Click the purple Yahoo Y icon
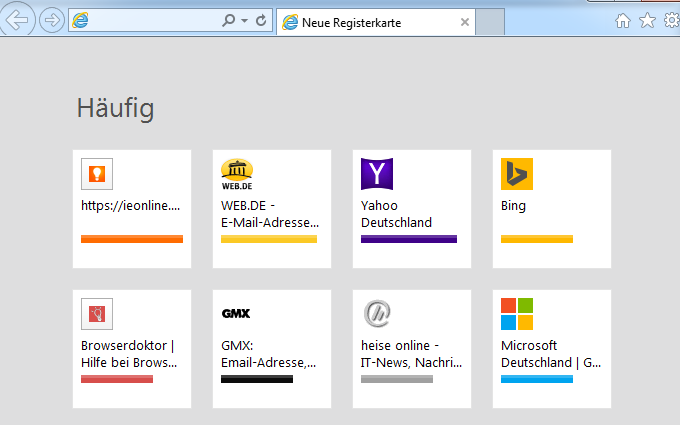Viewport: 680px width, 425px height. (x=377, y=174)
